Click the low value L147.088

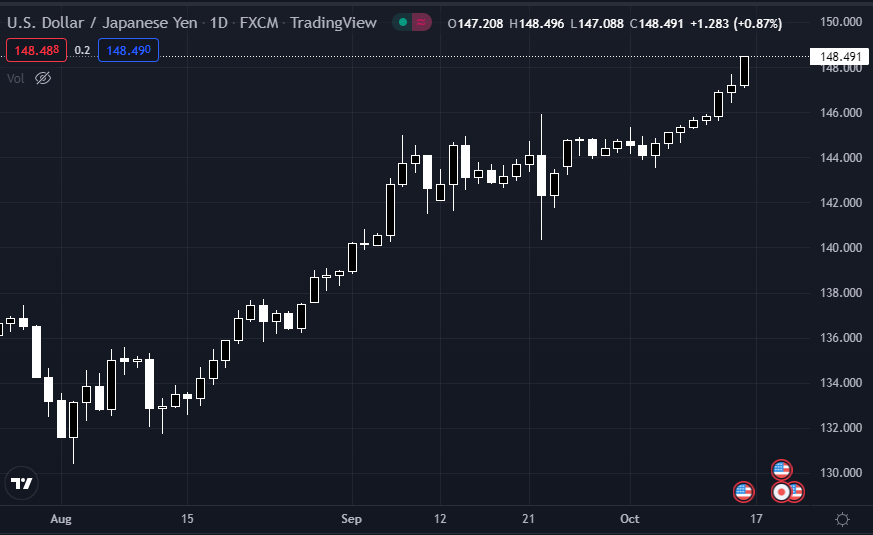597,23
